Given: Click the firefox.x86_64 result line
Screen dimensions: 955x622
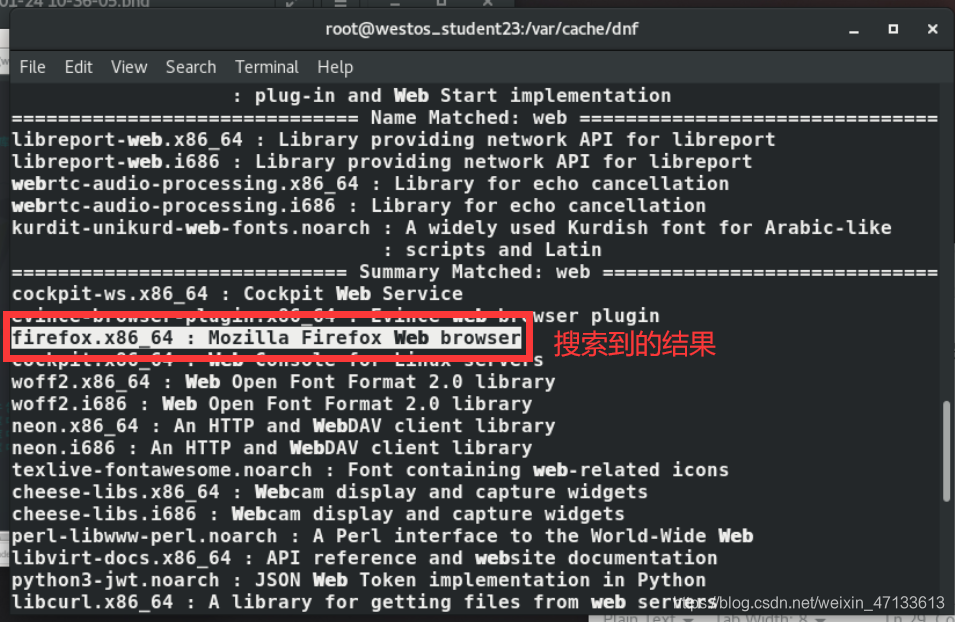Looking at the screenshot, I should click(x=266, y=338).
